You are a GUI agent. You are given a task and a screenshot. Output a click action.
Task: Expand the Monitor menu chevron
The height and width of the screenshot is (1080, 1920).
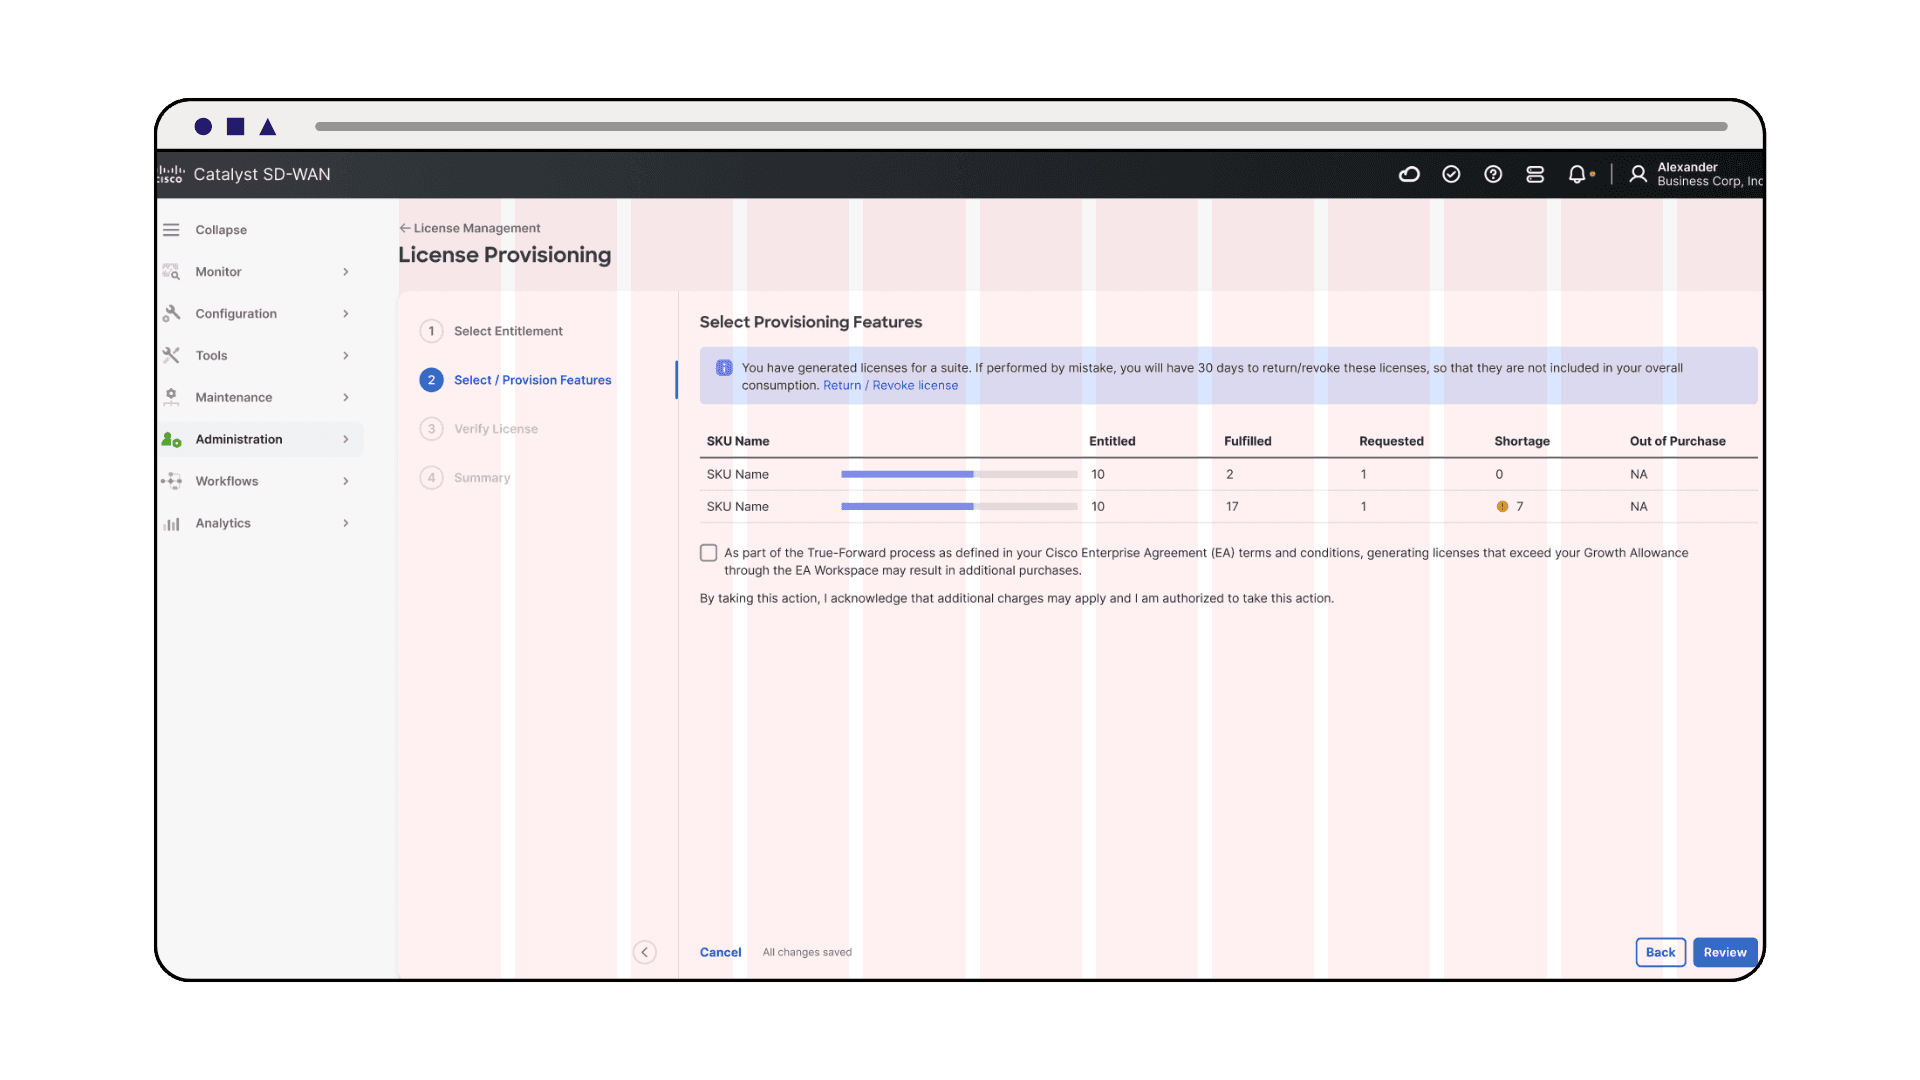(346, 272)
